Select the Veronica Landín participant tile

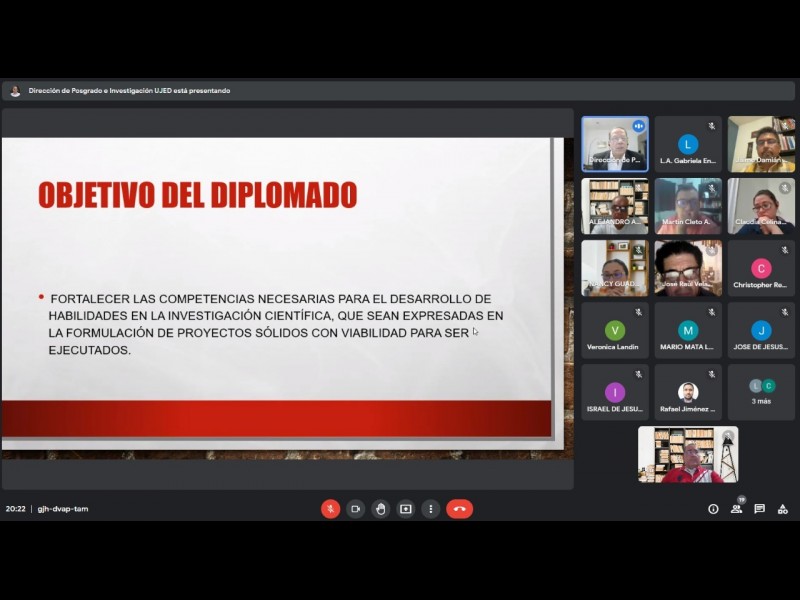(x=615, y=331)
